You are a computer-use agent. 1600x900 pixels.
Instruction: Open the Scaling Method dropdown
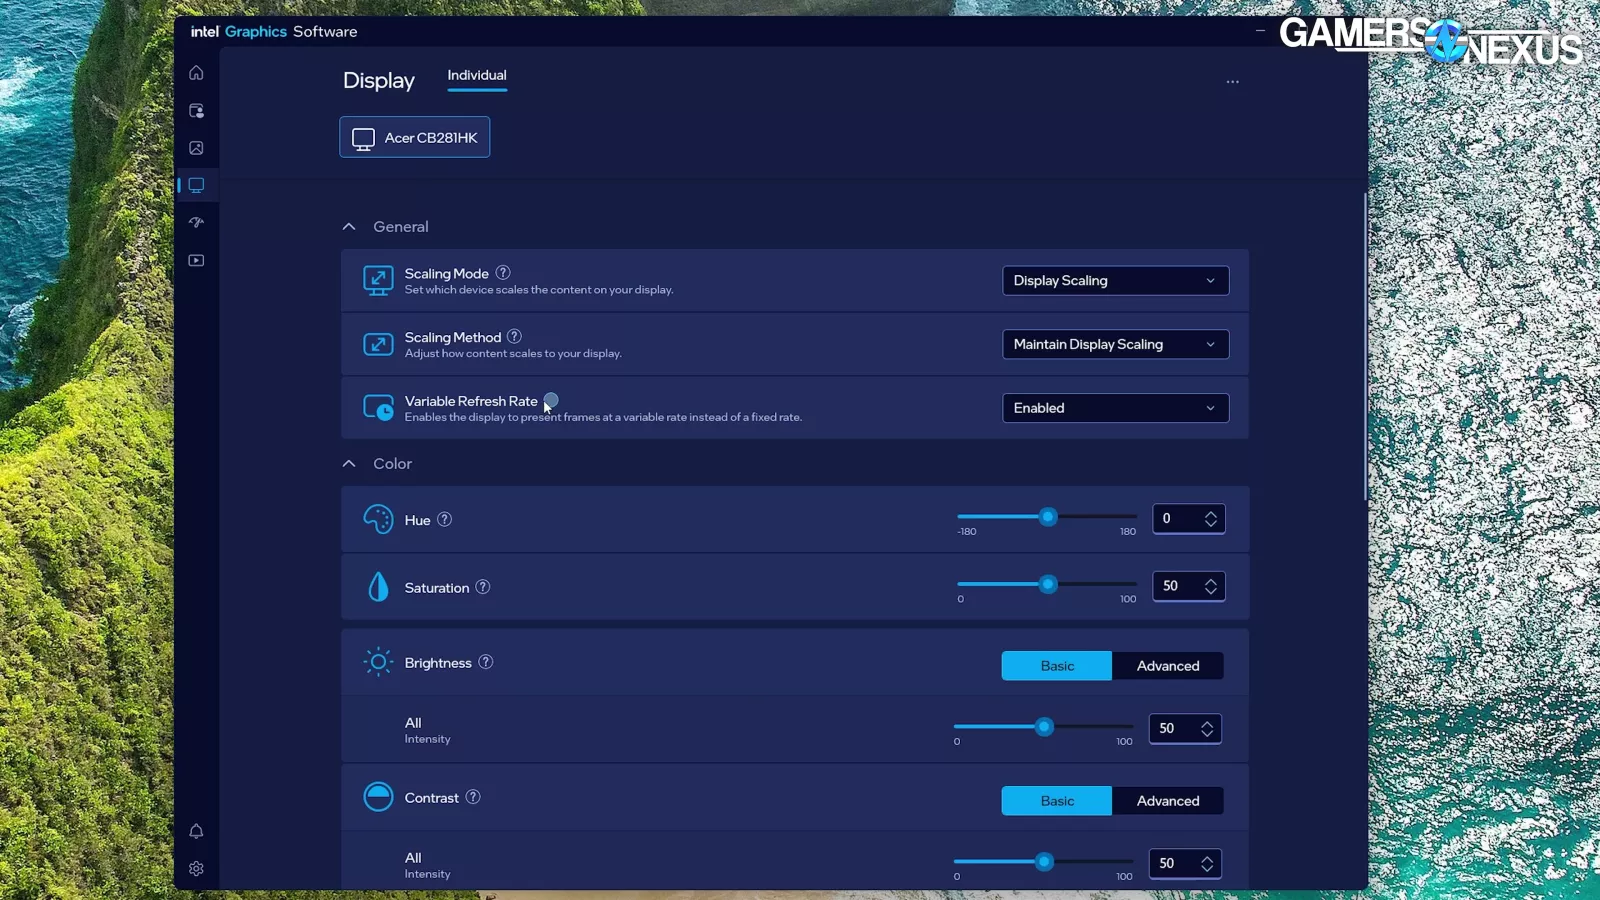click(x=1115, y=345)
